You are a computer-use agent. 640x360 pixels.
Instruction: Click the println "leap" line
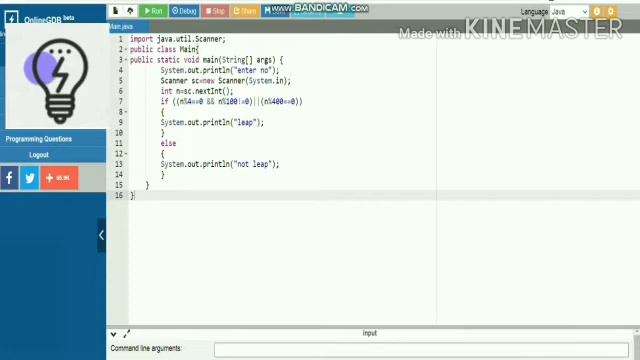(x=212, y=122)
